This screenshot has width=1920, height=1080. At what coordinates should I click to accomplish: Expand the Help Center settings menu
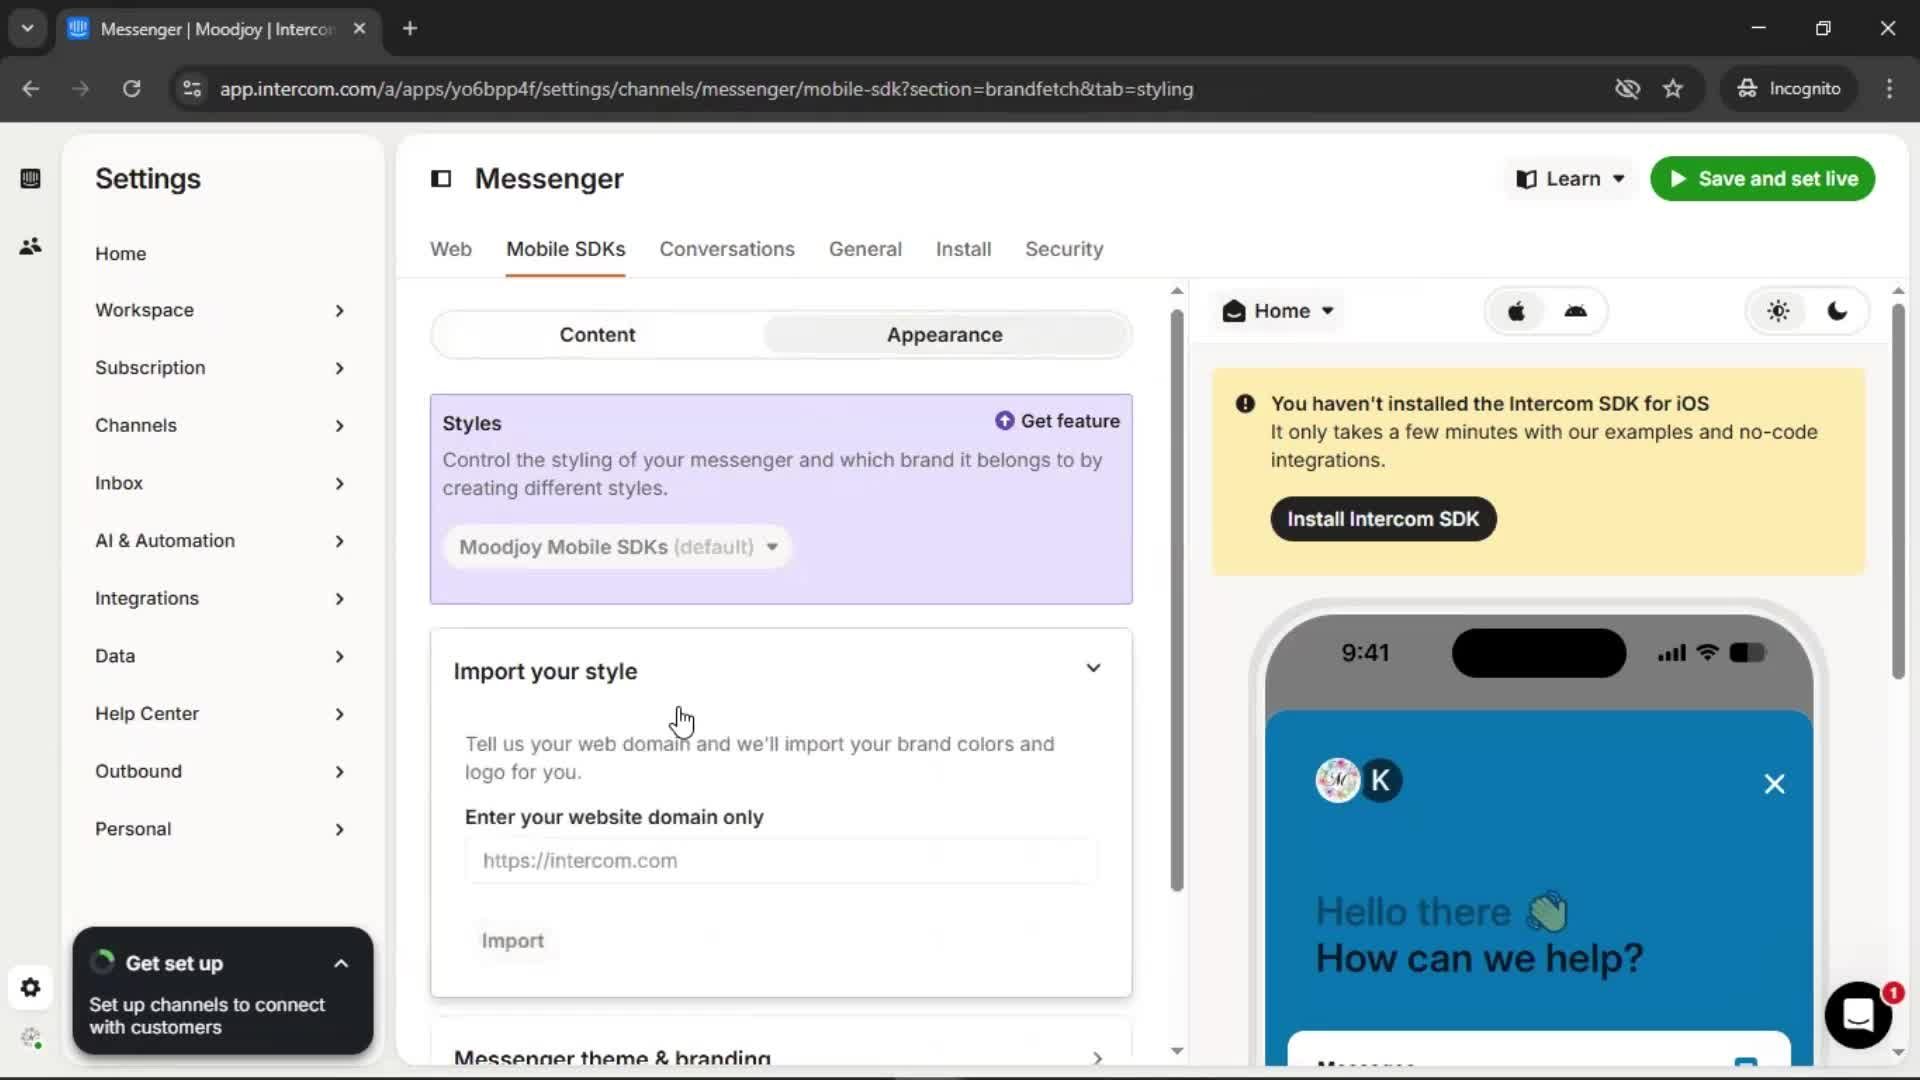click(220, 714)
